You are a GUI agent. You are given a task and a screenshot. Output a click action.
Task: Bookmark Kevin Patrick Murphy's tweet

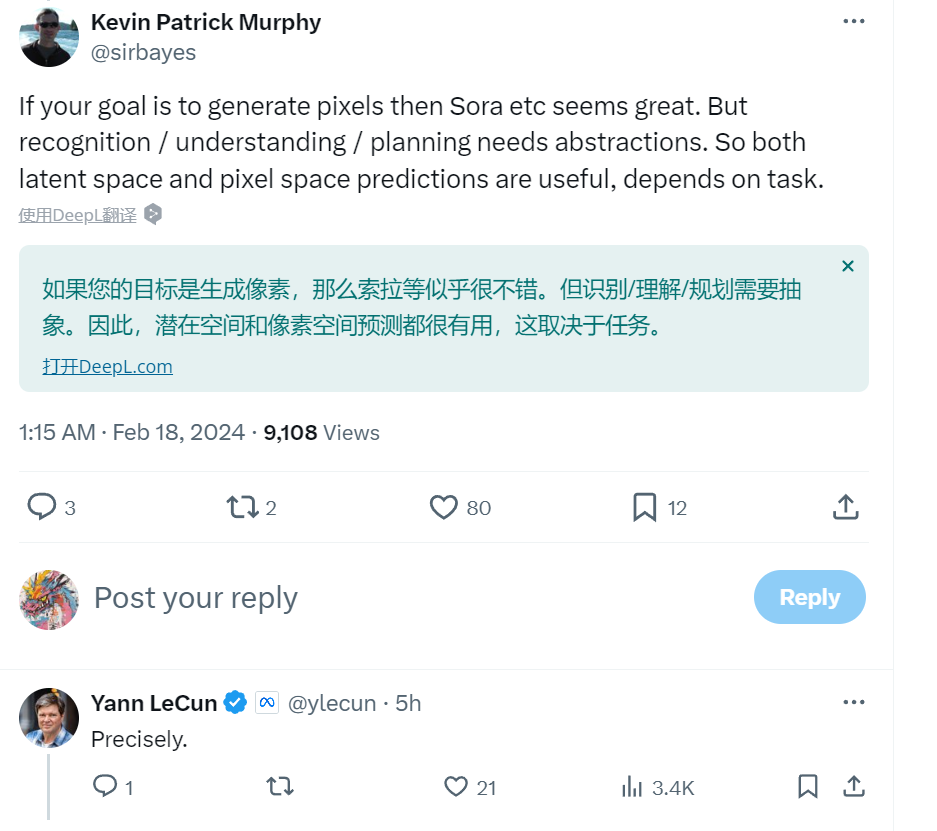pyautogui.click(x=644, y=507)
